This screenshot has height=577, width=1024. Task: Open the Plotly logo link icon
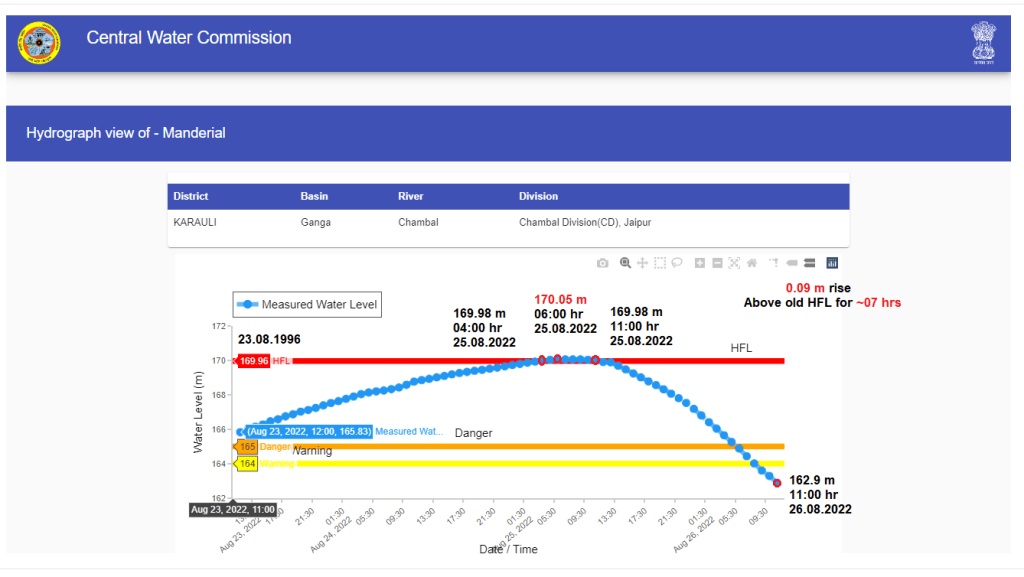832,263
